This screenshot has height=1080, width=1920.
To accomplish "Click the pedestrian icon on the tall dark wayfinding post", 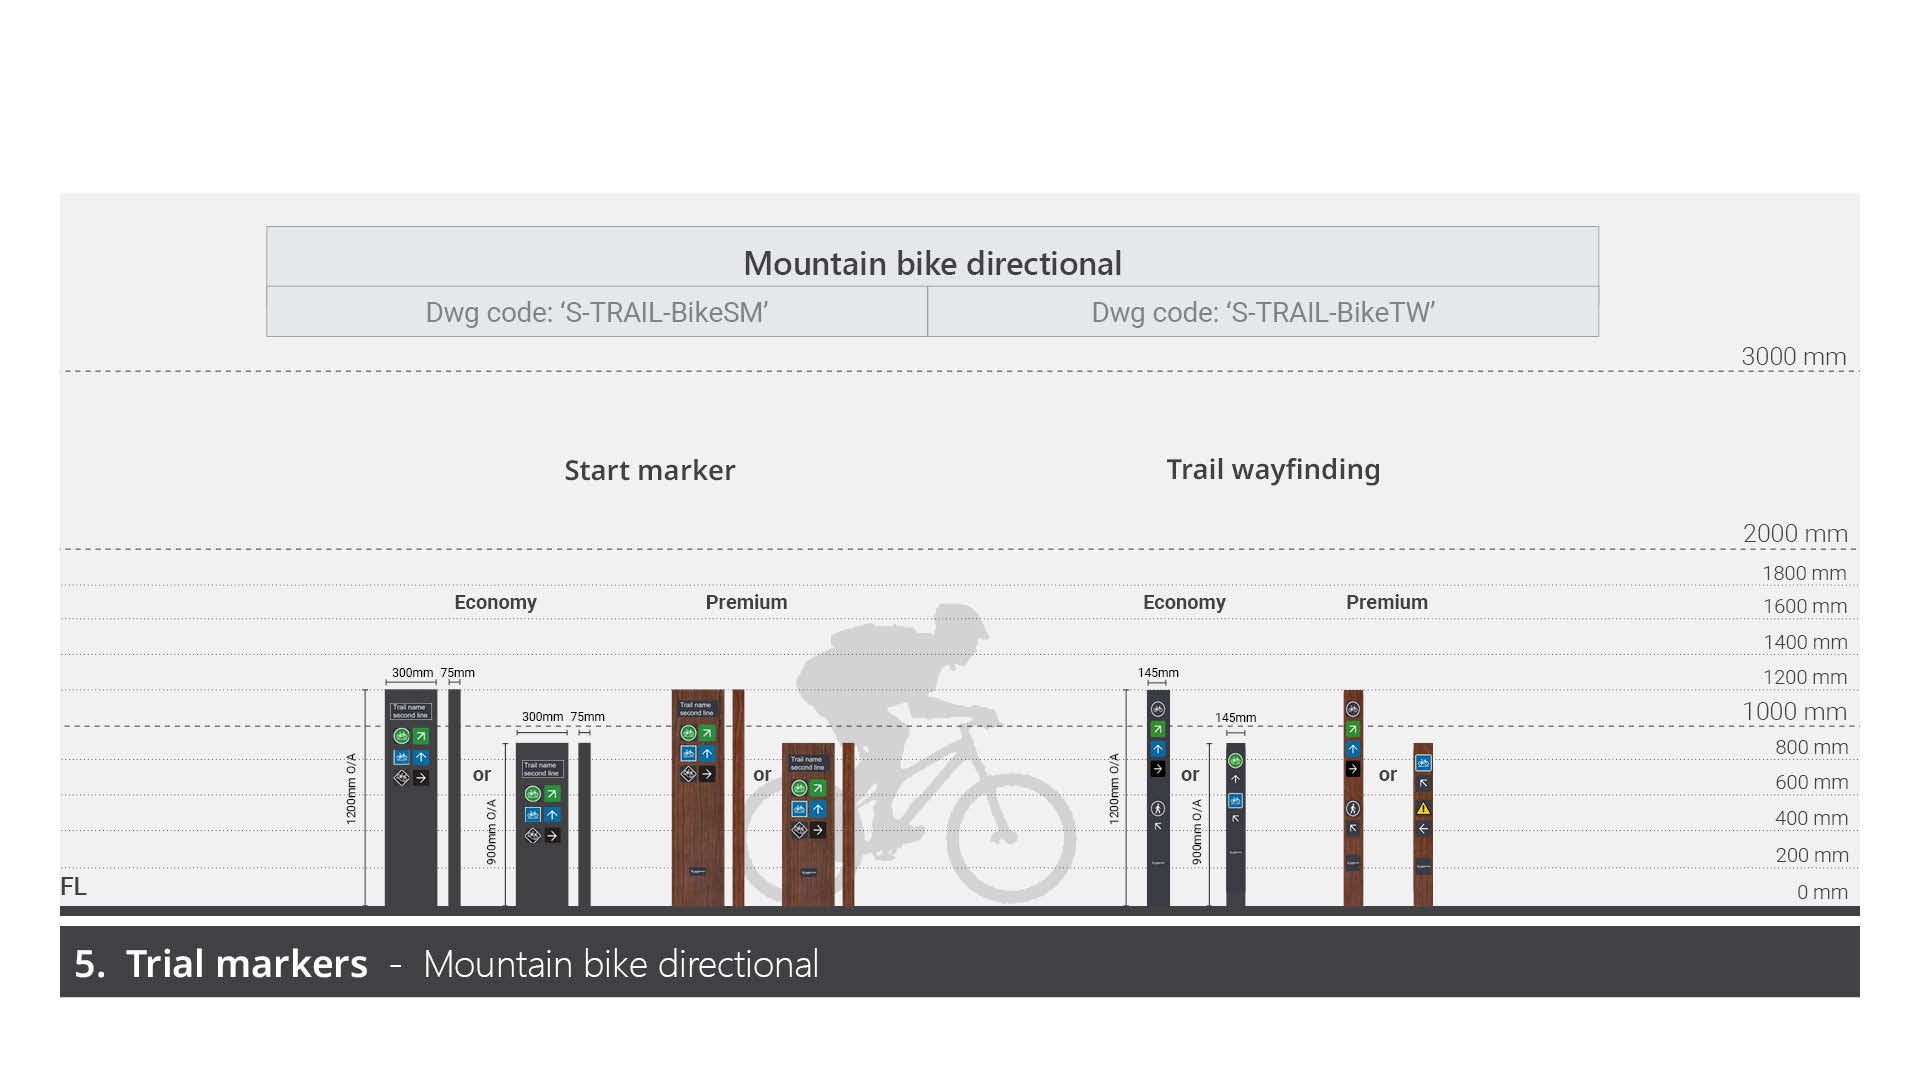I will (1158, 808).
